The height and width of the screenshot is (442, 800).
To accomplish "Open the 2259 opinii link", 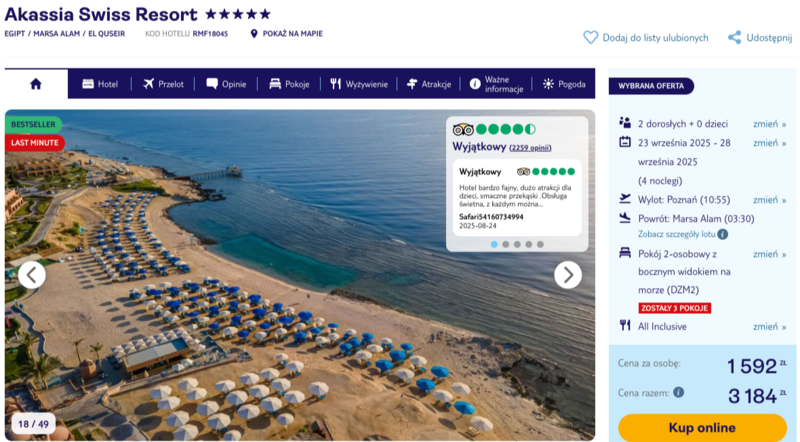I will point(531,148).
